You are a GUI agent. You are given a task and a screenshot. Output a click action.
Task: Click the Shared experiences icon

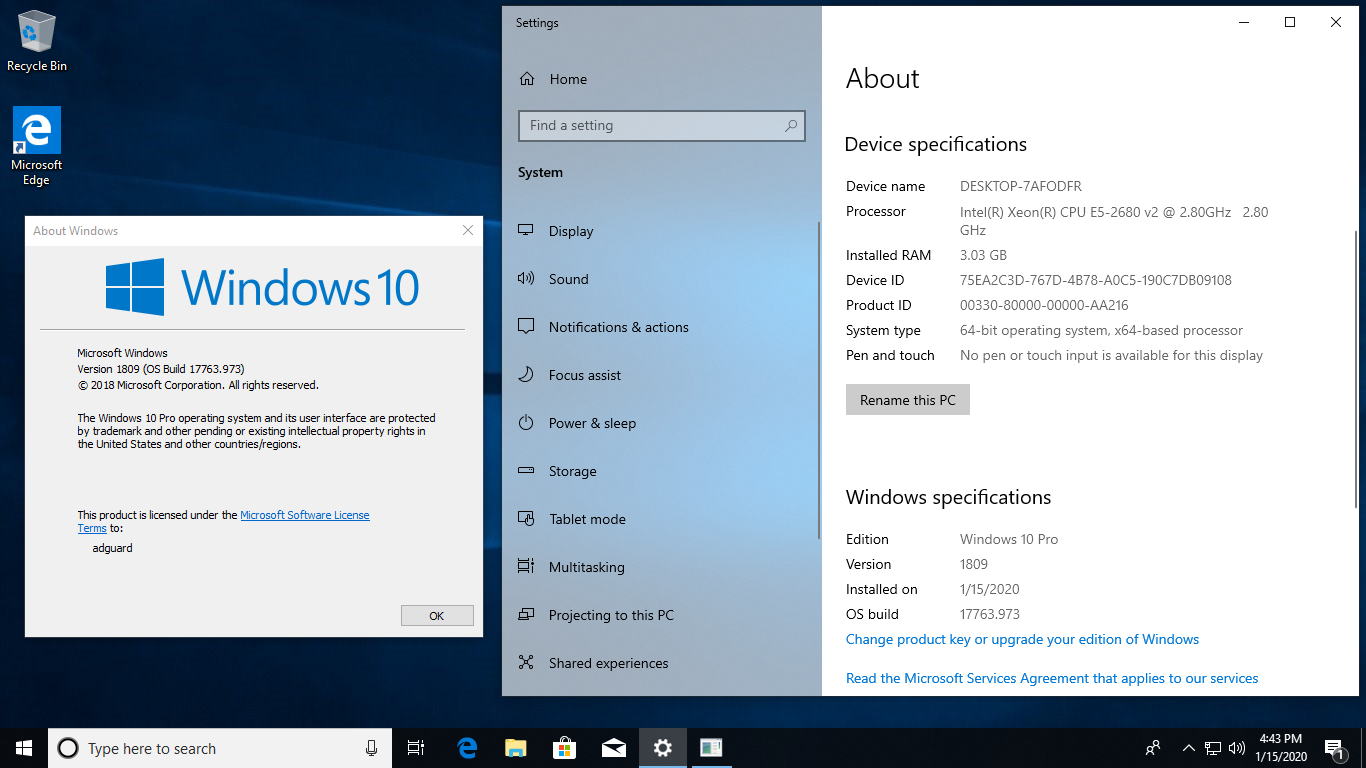click(x=526, y=663)
